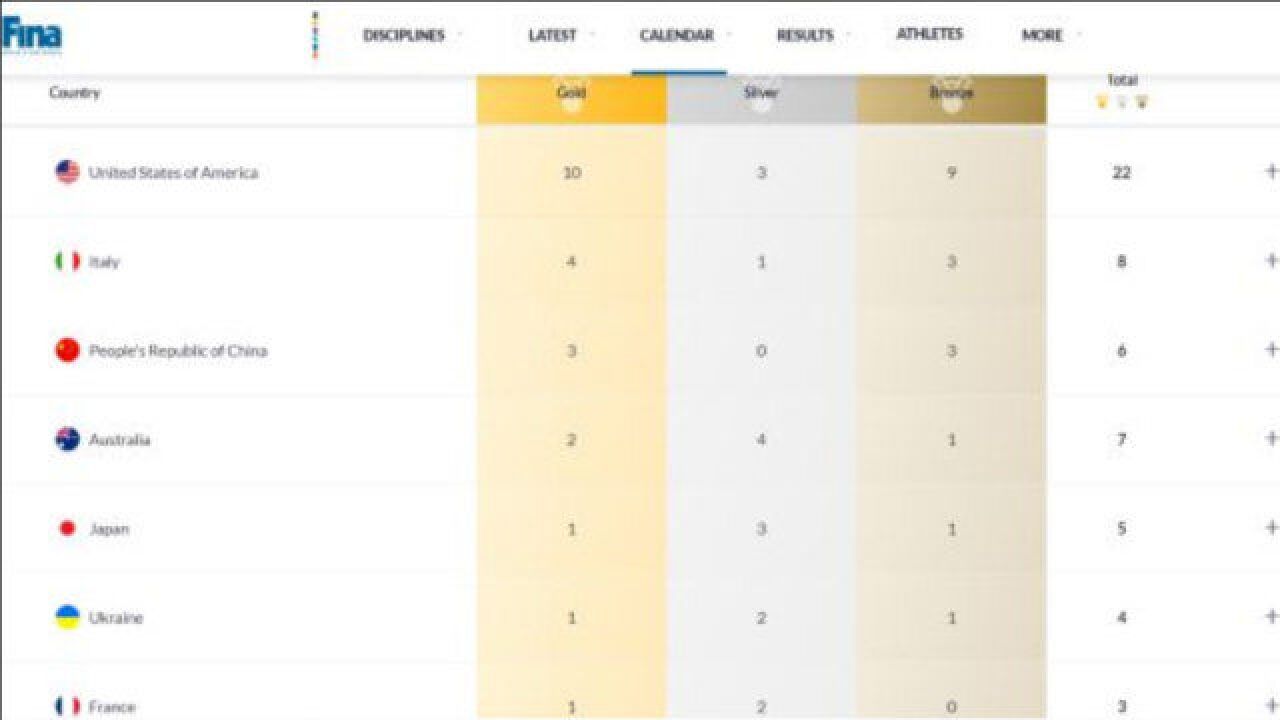The height and width of the screenshot is (720, 1280).
Task: Click Italy gold medal count 4
Action: (571, 261)
